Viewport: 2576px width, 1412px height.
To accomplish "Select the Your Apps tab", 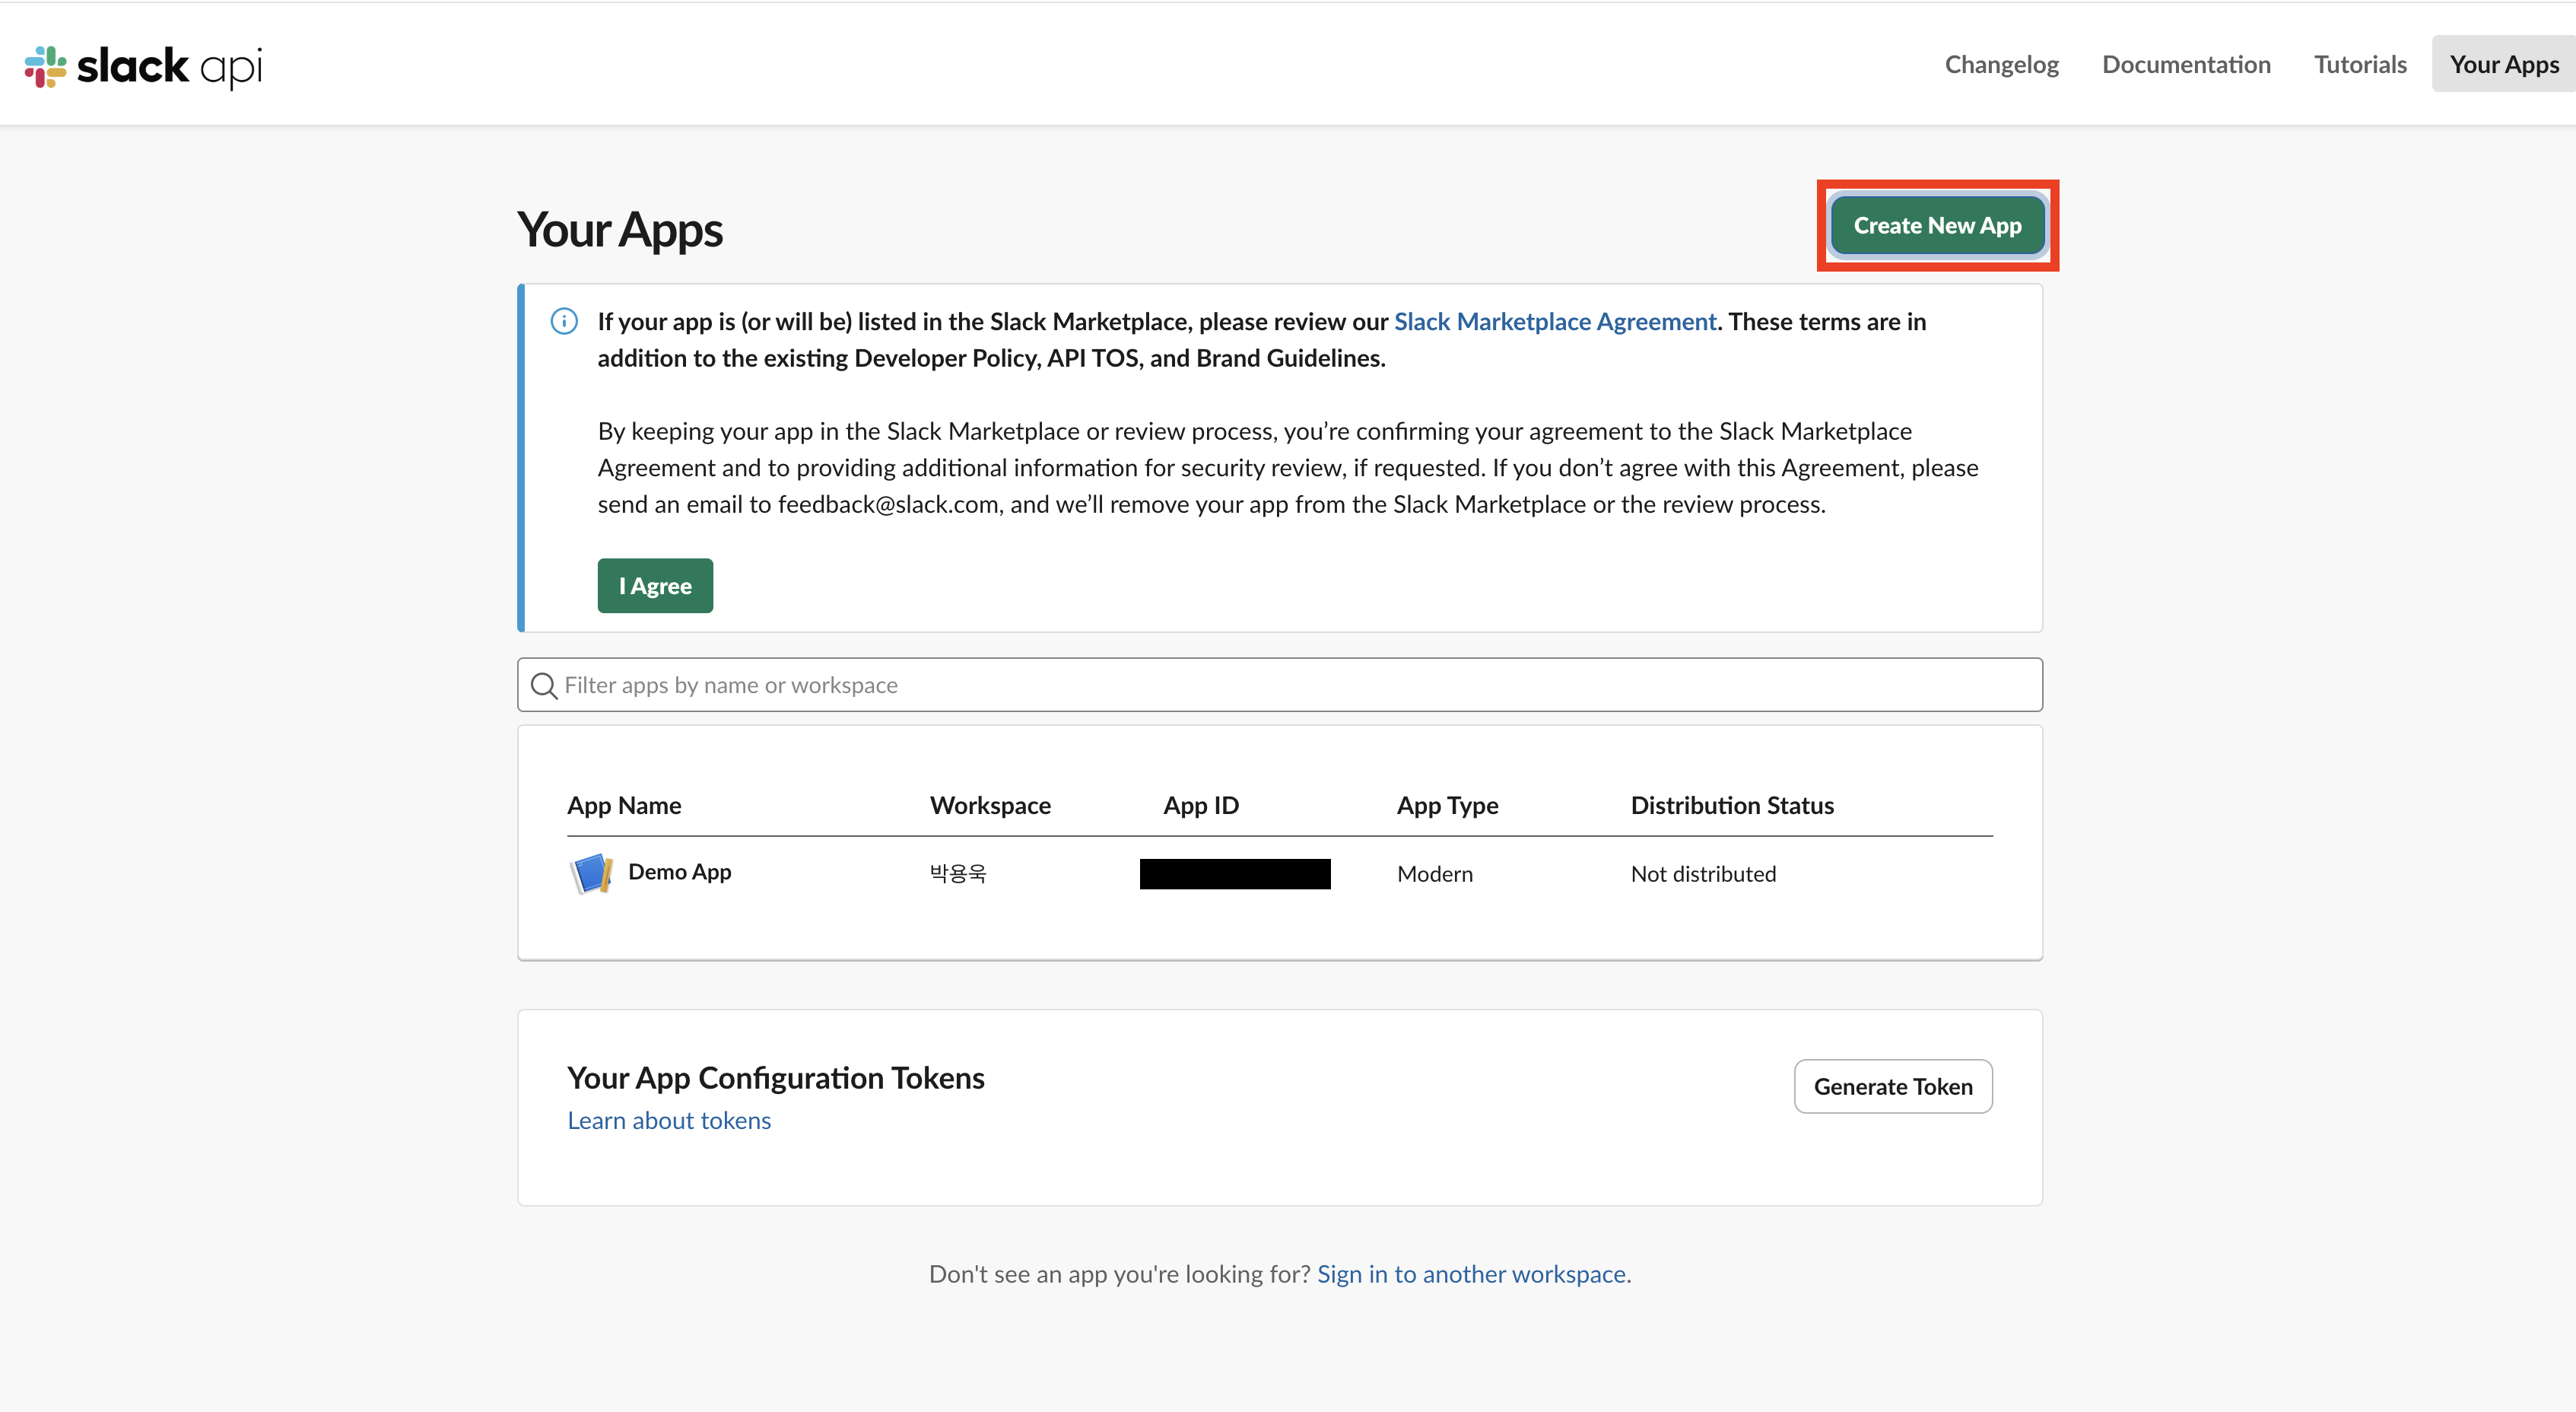I will 2504,64.
